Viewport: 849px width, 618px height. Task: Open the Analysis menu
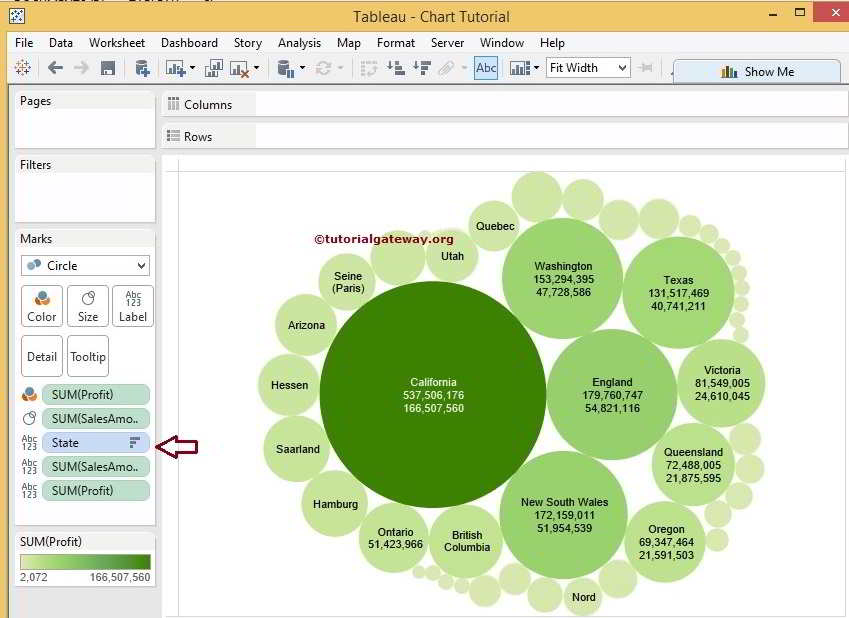click(299, 43)
